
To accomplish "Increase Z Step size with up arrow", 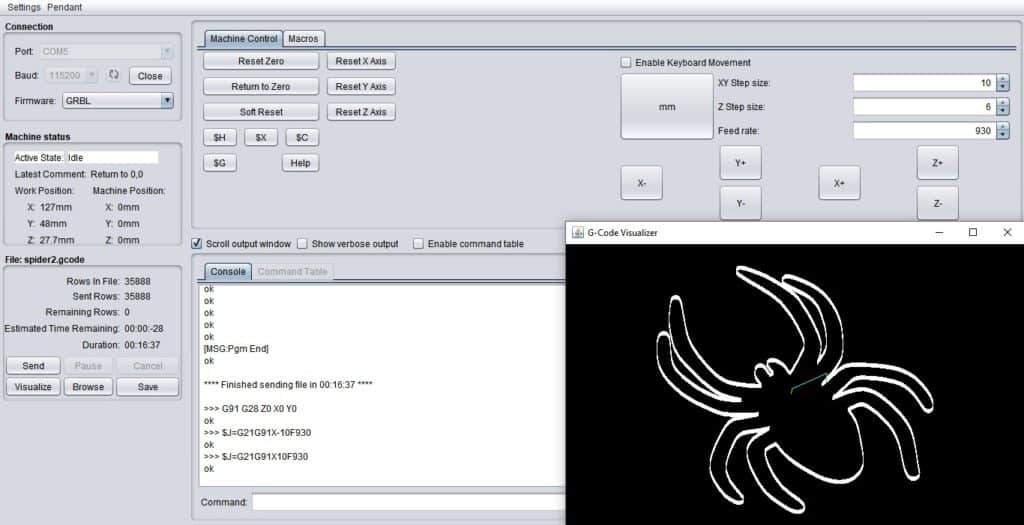I will point(1002,103).
